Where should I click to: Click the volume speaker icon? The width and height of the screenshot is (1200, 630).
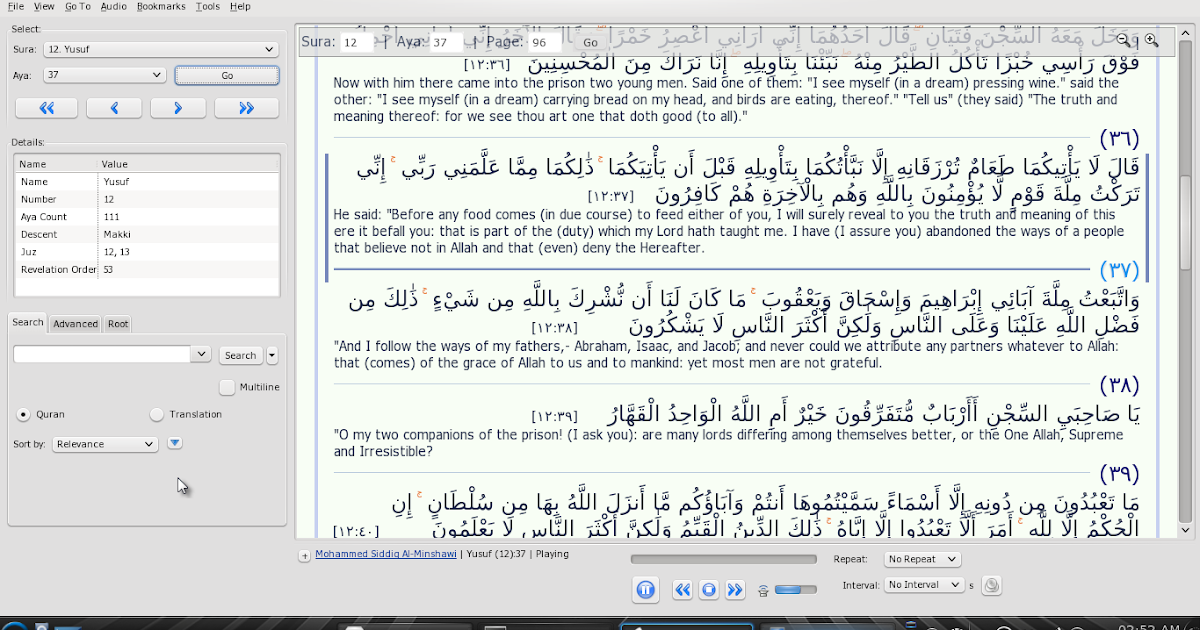[x=764, y=590]
